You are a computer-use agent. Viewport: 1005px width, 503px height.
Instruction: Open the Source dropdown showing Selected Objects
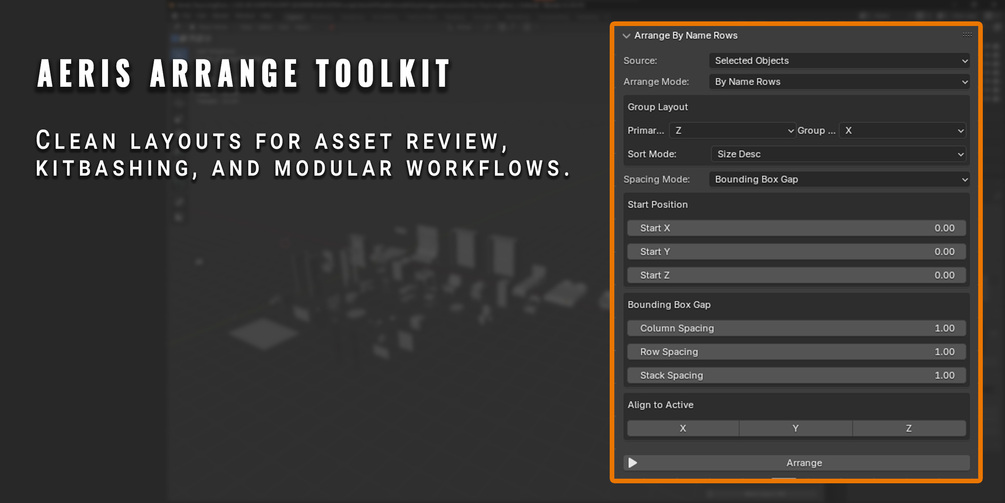point(839,61)
